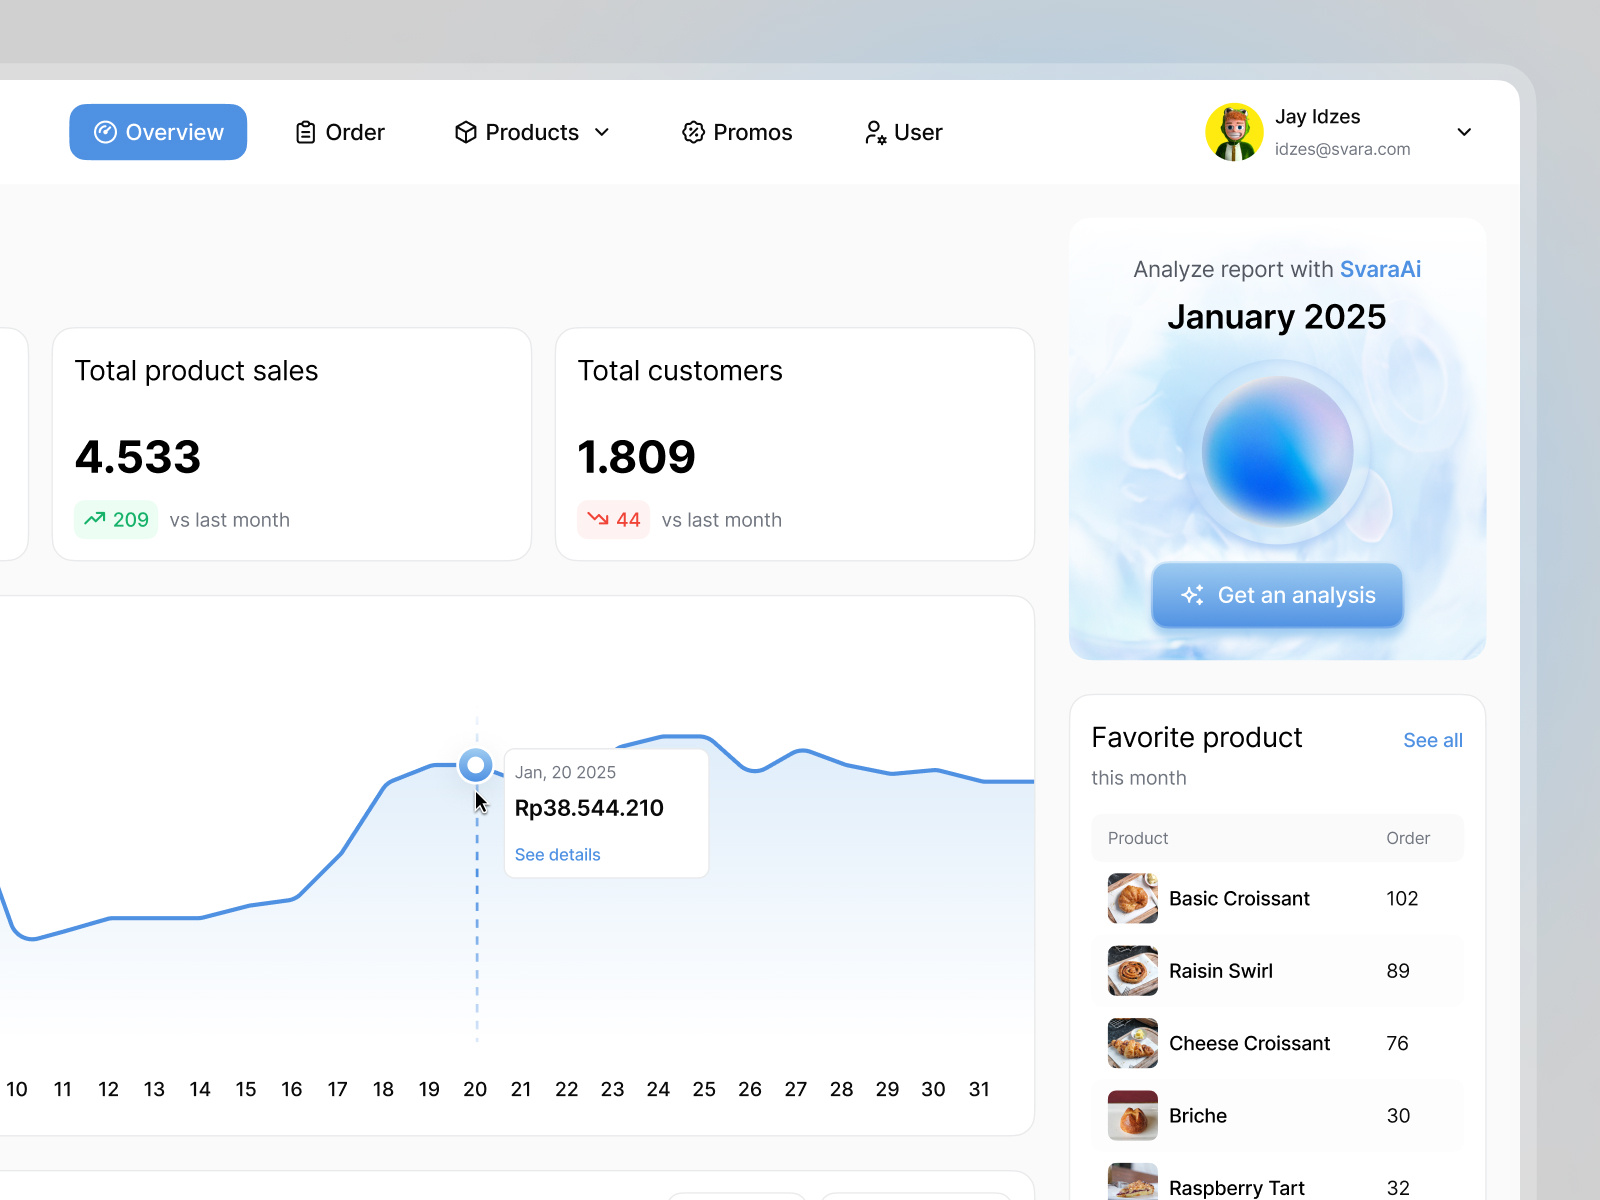Click the Basic Croissant product thumbnail
Image resolution: width=1600 pixels, height=1200 pixels.
pyautogui.click(x=1131, y=898)
